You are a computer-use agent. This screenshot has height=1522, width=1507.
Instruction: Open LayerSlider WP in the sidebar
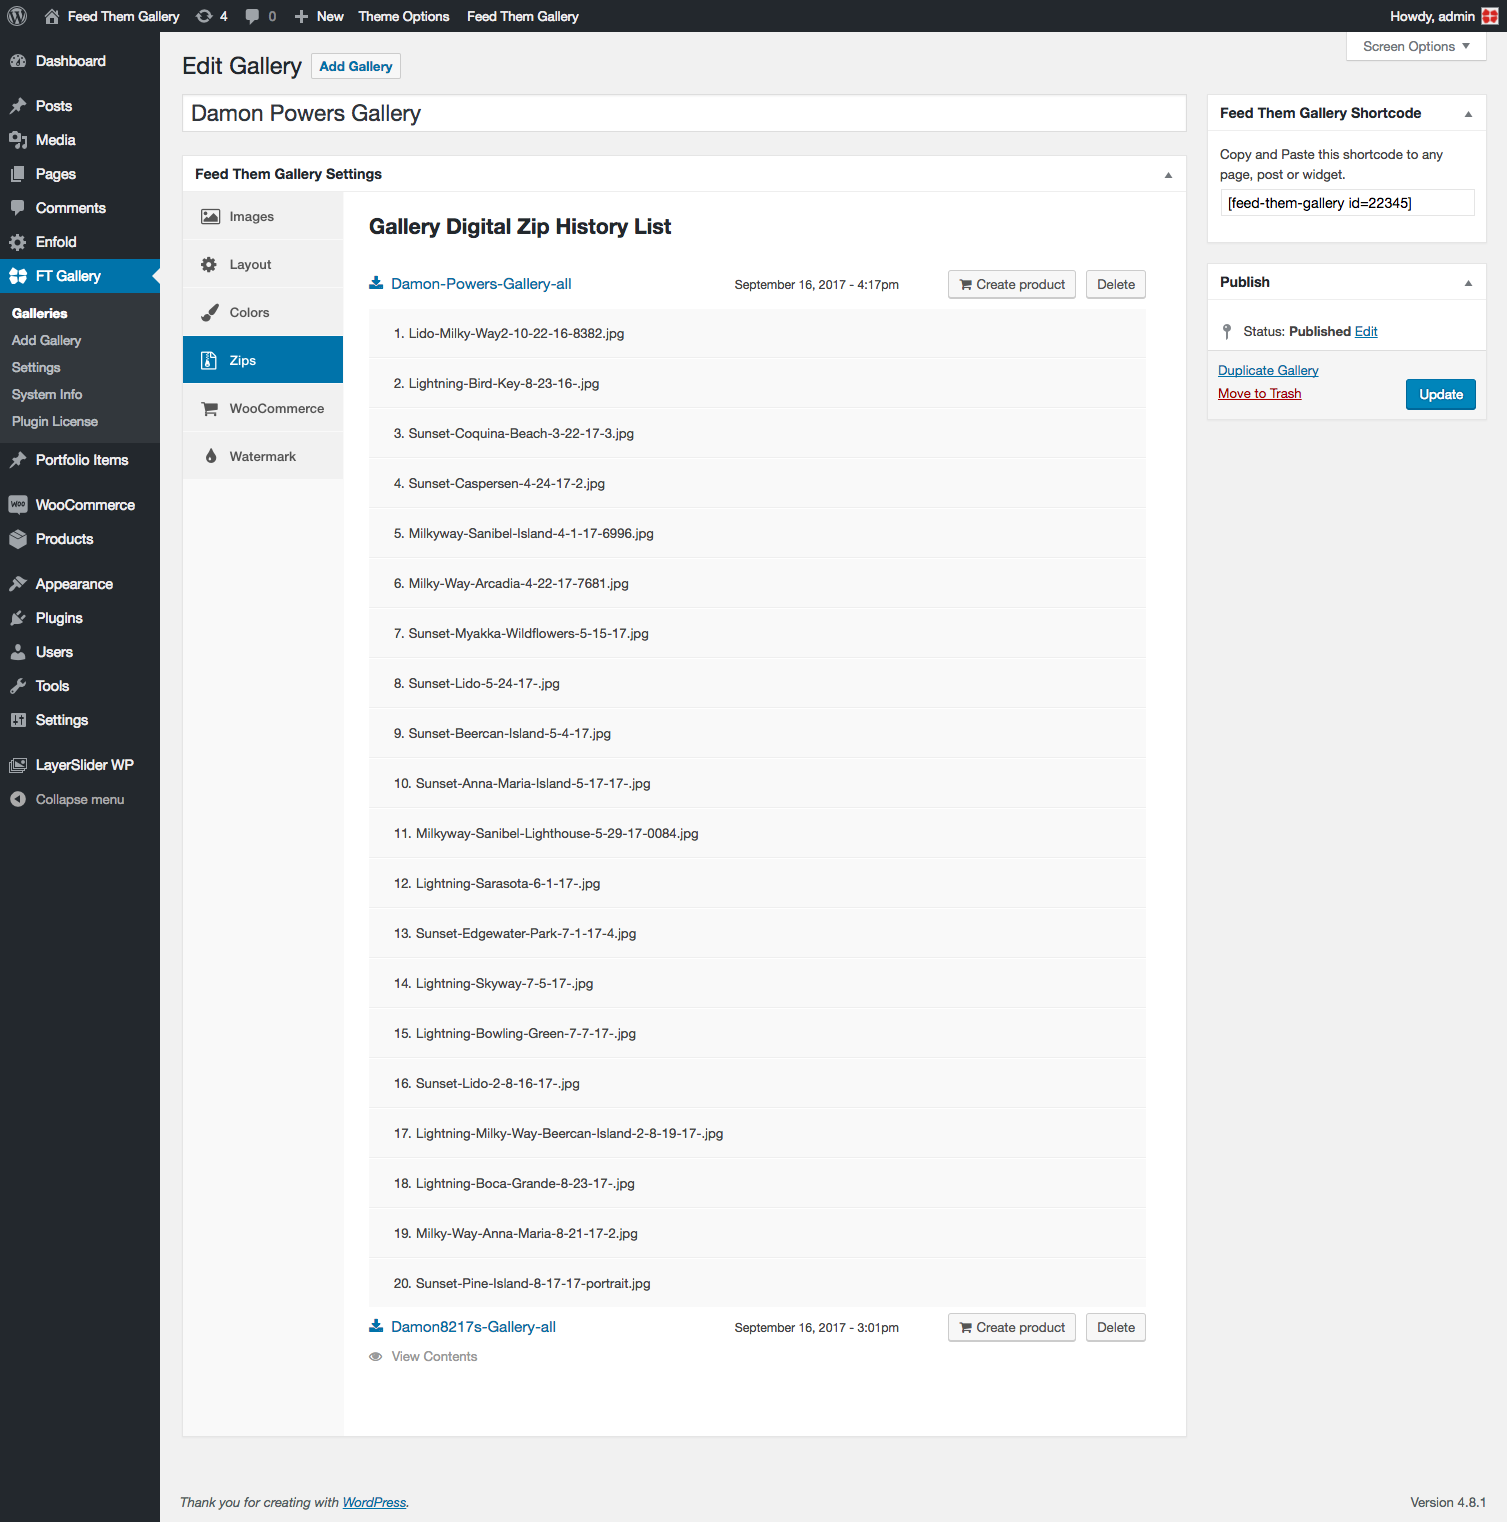(x=80, y=765)
